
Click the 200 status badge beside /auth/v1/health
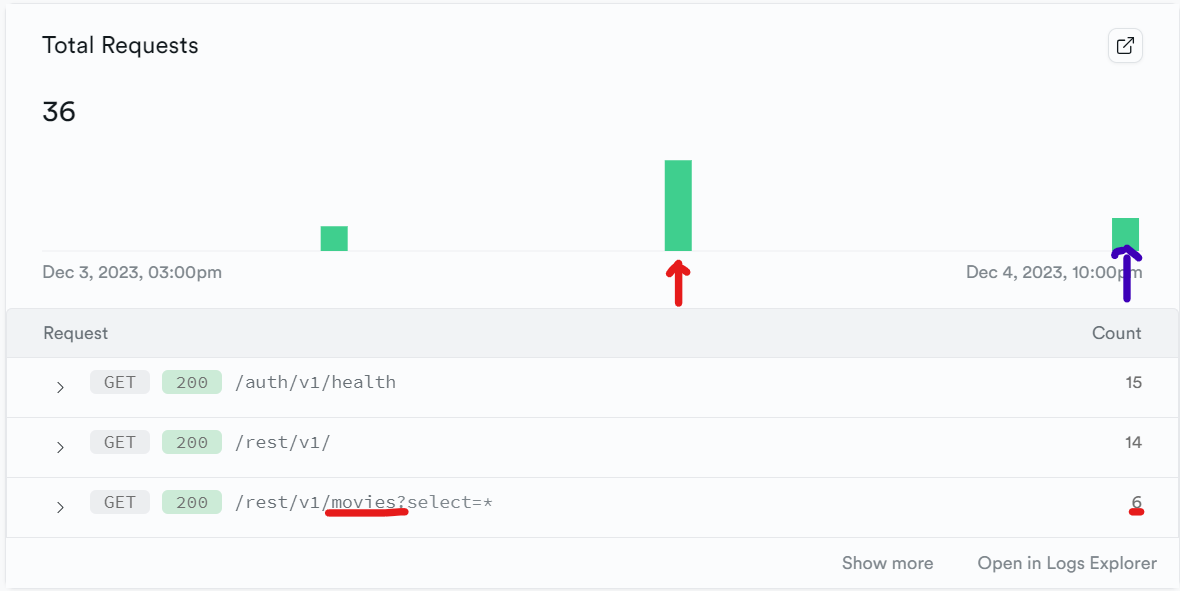(191, 381)
